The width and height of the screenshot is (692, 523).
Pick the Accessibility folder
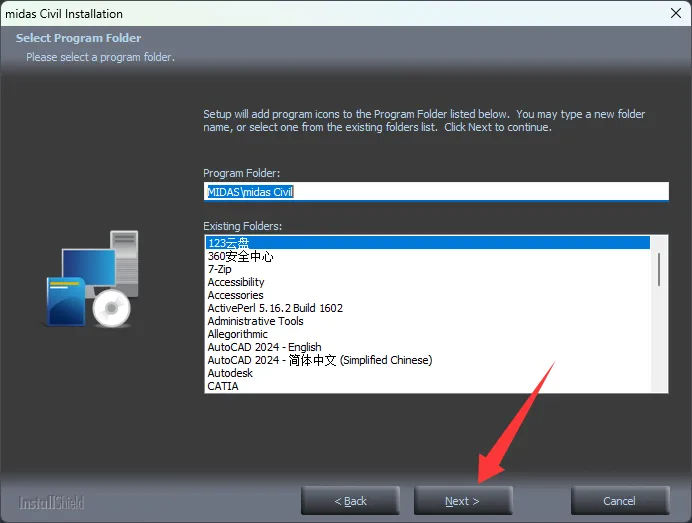point(427,282)
